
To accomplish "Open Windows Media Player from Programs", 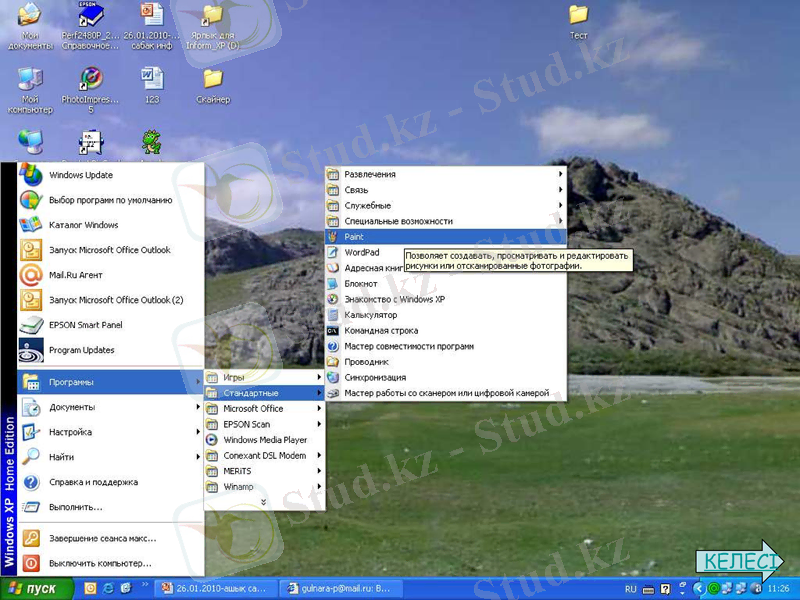I will point(264,440).
